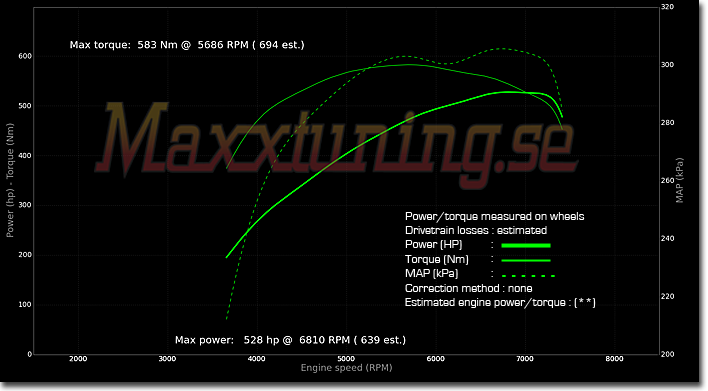Click 'Correction method : none' text
The width and height of the screenshot is (708, 391).
(468, 289)
